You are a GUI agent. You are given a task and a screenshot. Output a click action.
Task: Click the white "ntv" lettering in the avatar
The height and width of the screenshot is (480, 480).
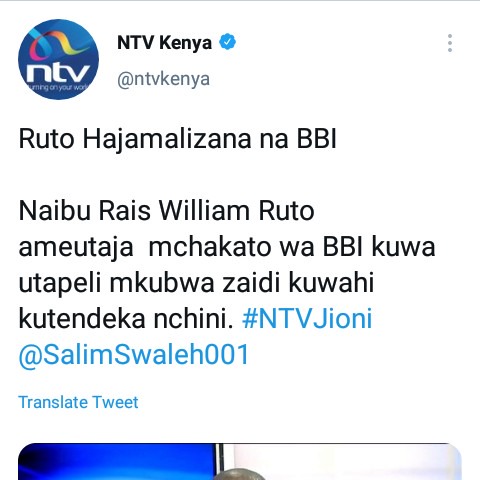pos(58,73)
